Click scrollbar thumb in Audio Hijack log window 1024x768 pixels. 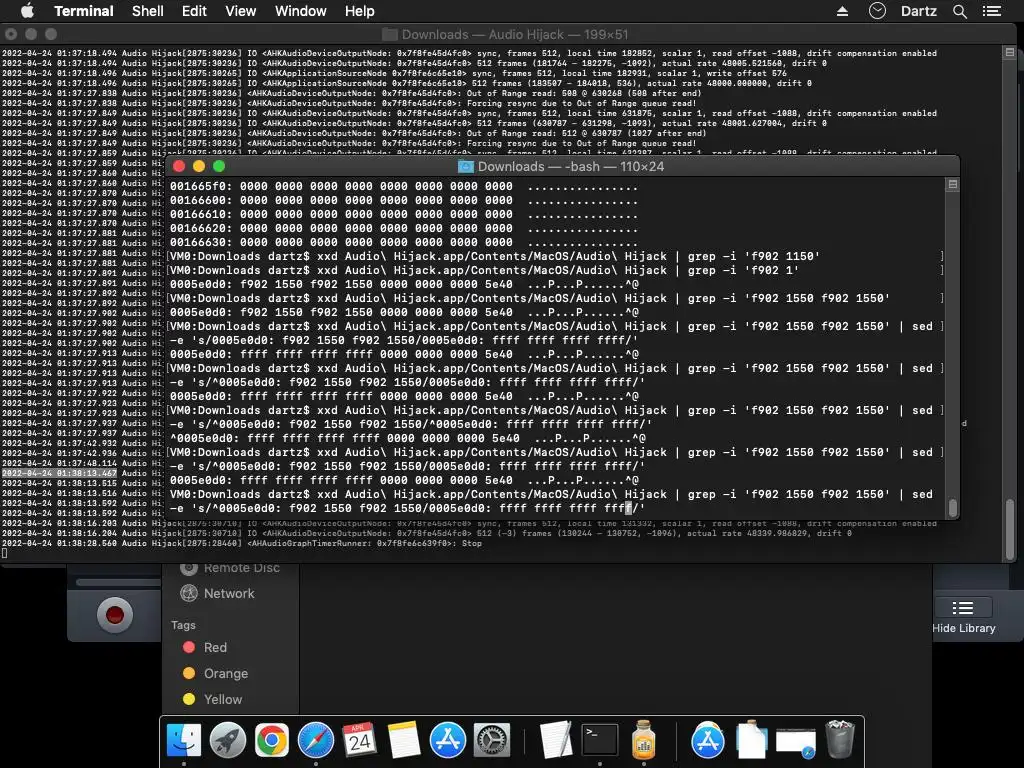(1010, 529)
